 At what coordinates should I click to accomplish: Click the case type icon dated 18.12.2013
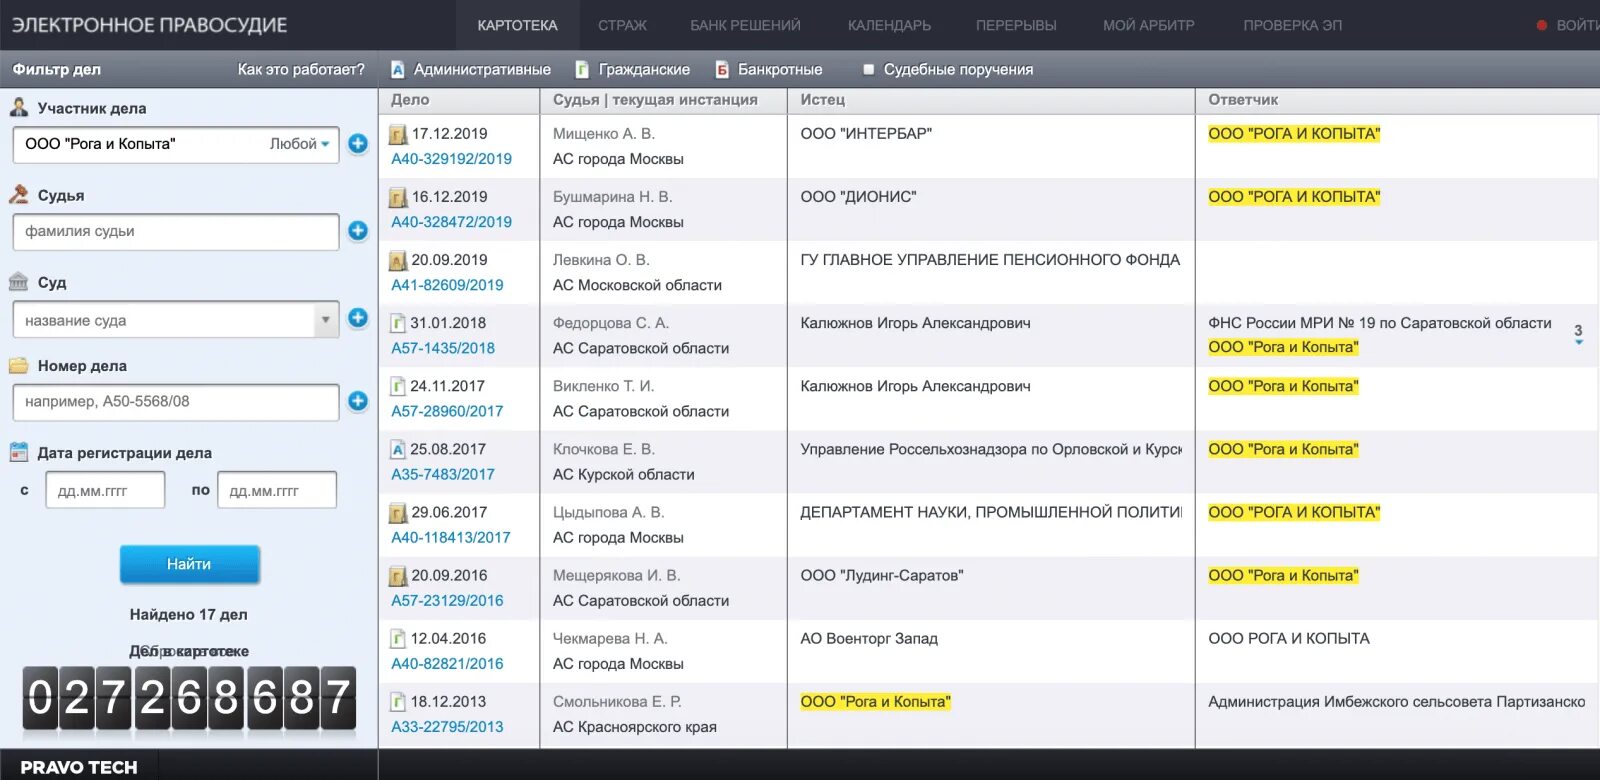click(x=398, y=701)
